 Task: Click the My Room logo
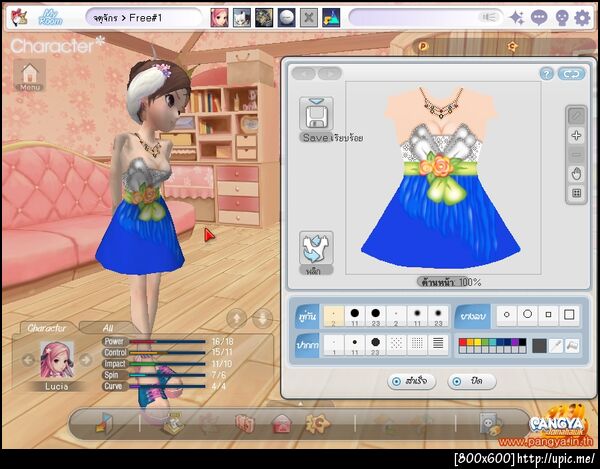tap(51, 18)
